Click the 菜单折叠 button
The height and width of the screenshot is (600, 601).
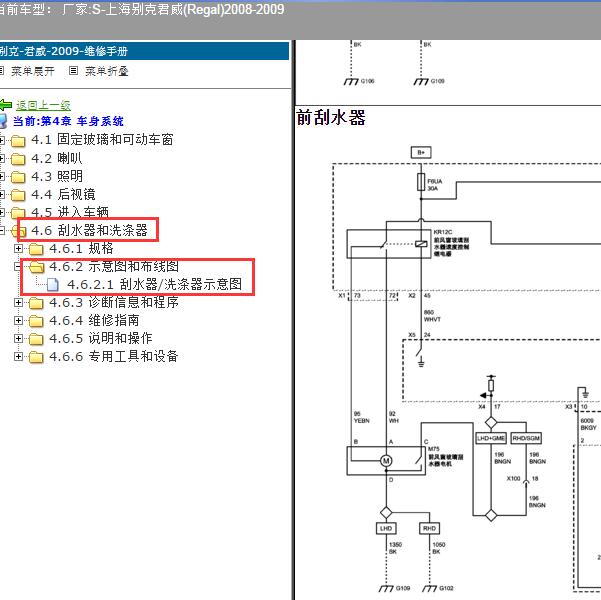(x=107, y=71)
